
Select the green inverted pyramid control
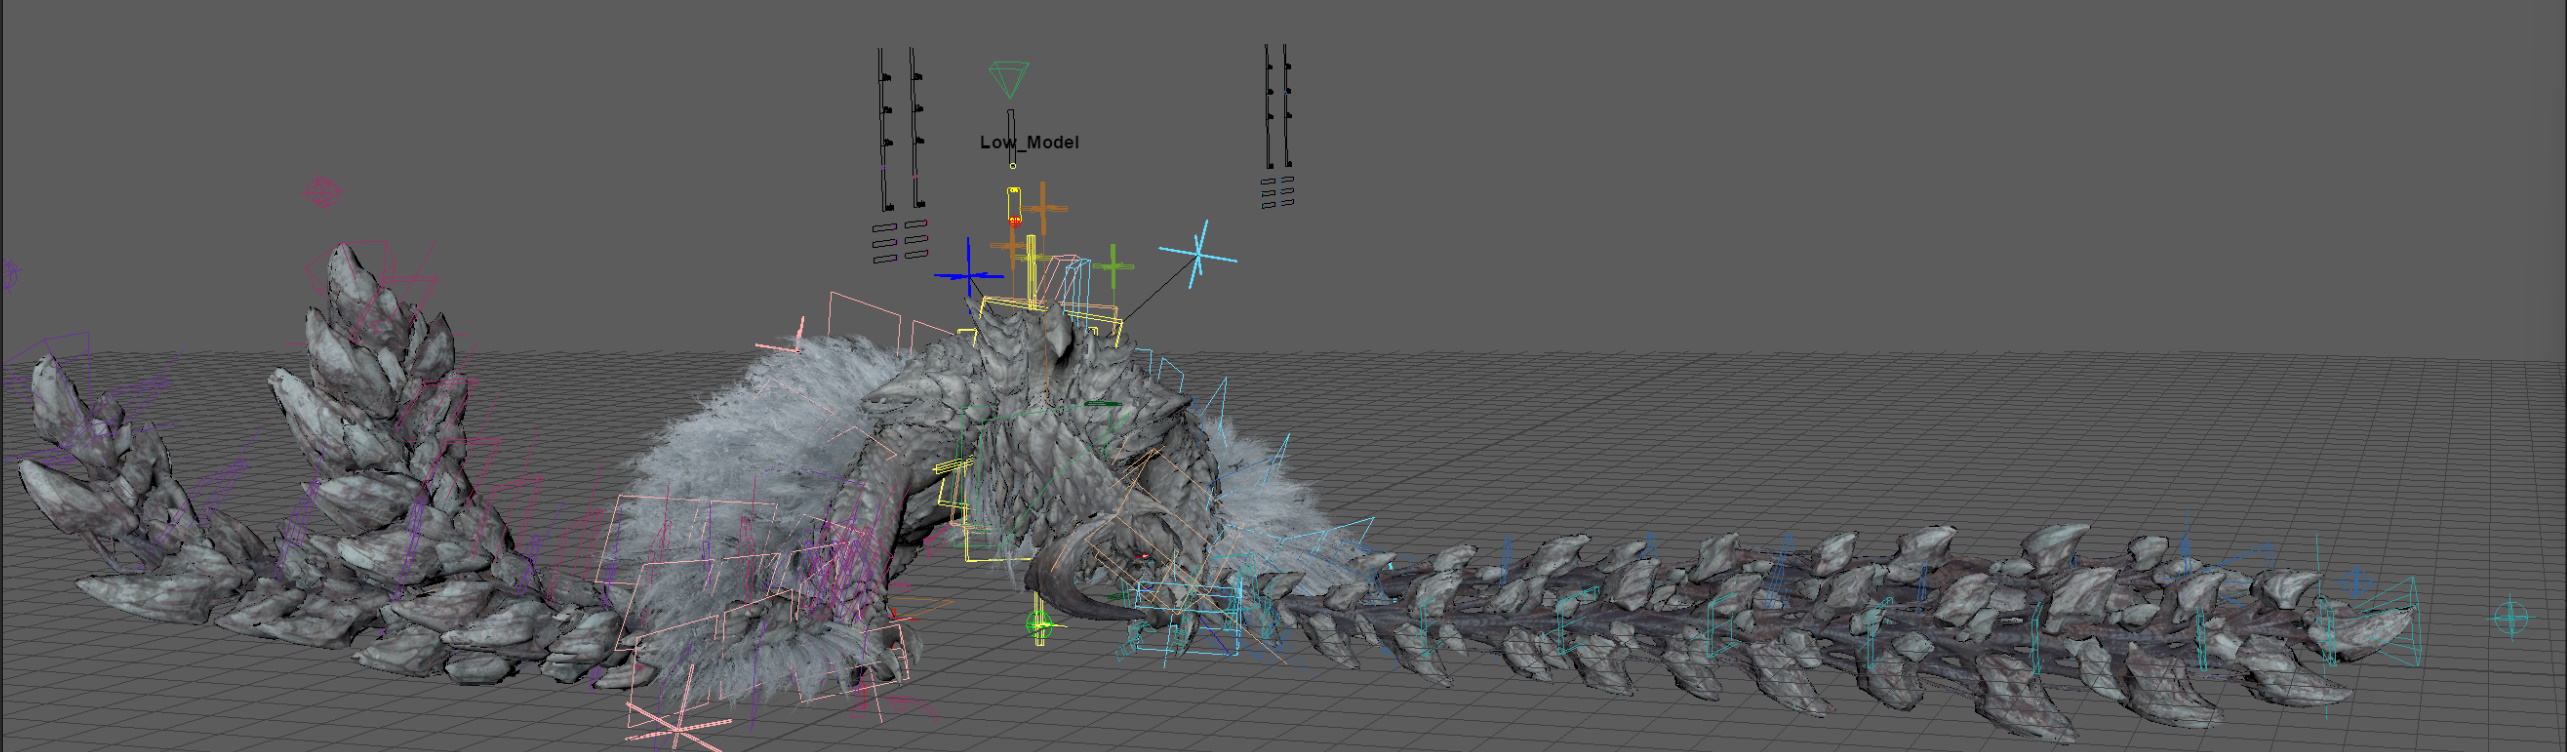1008,78
